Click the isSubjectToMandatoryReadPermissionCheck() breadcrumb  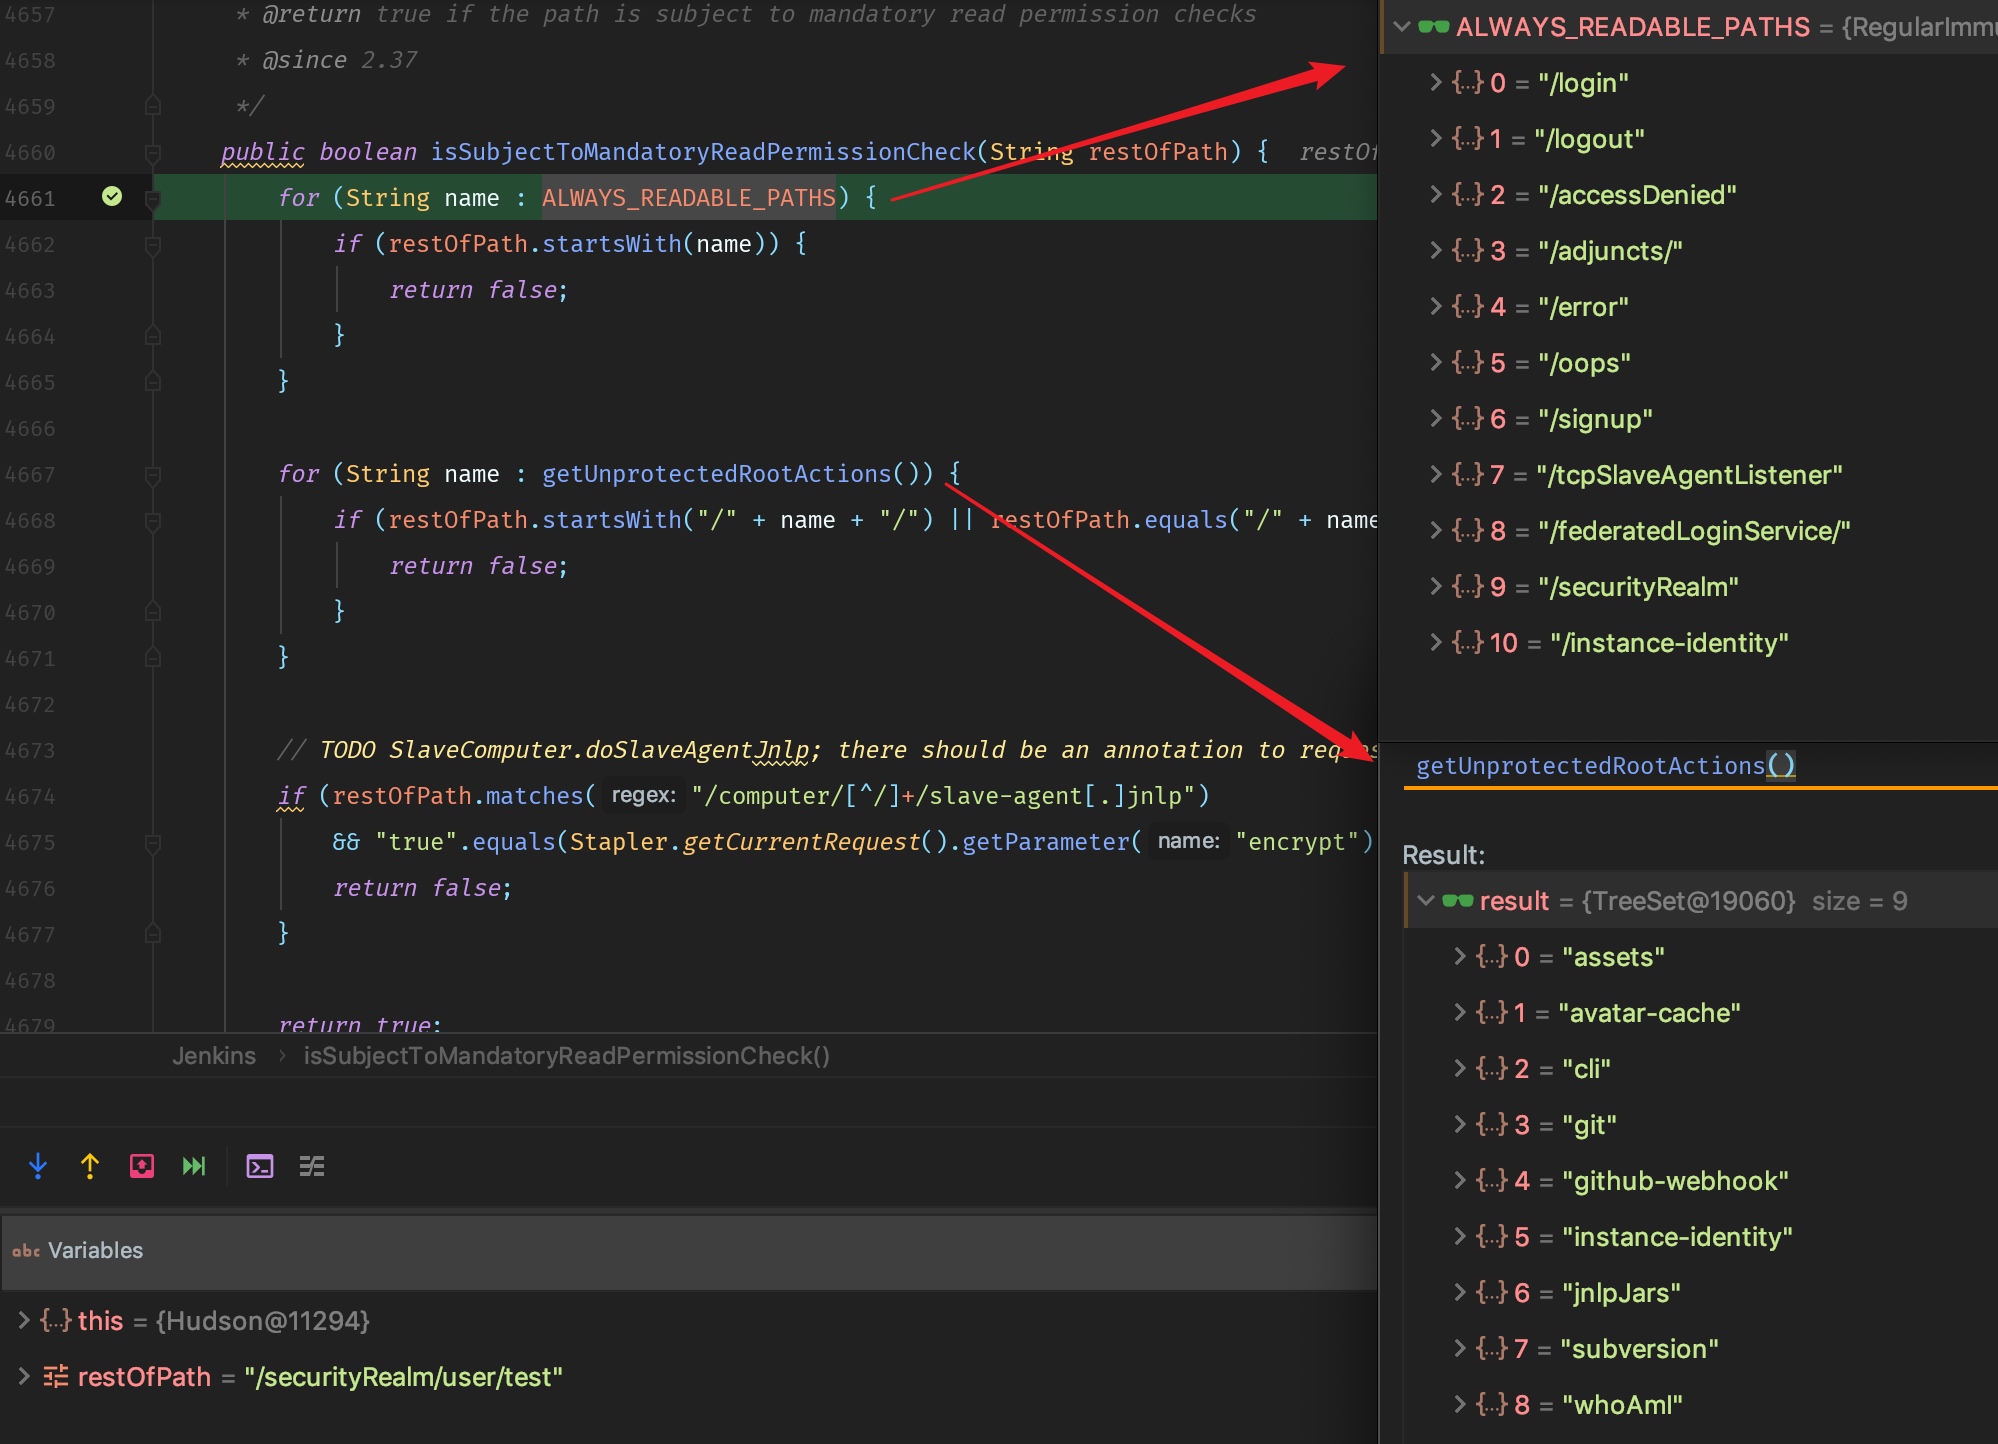pyautogui.click(x=567, y=1056)
